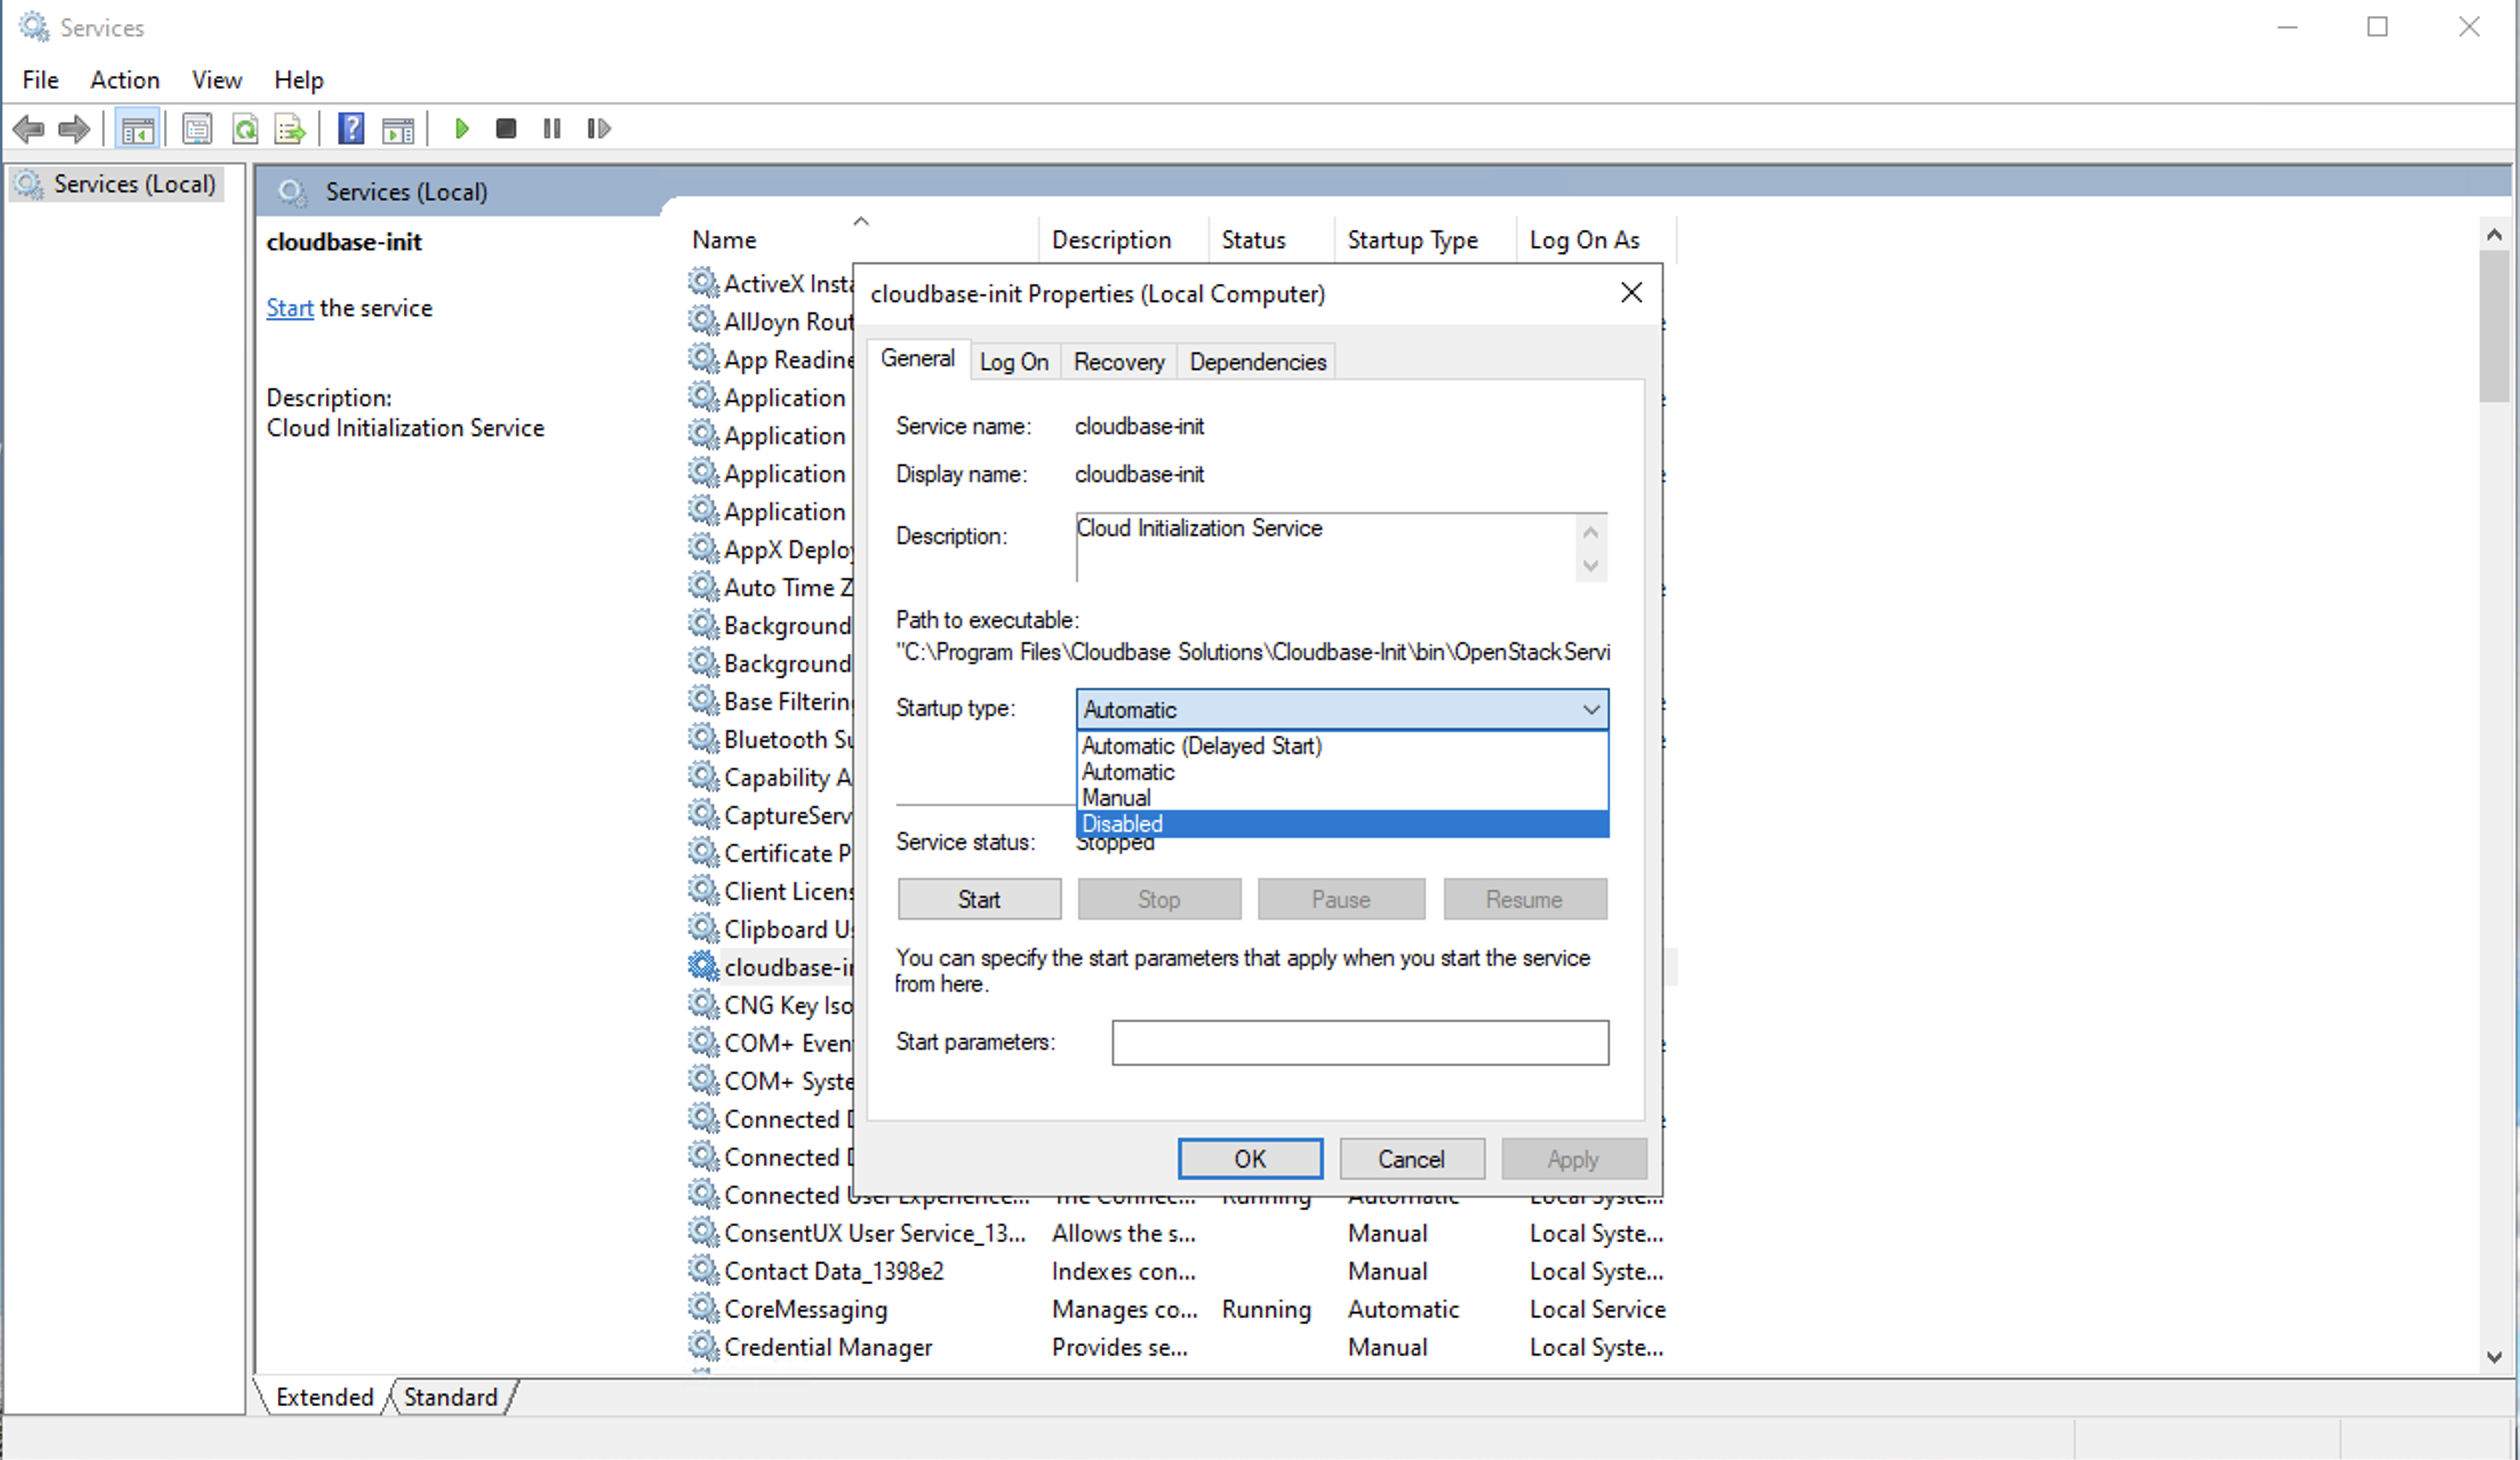2520x1460 pixels.
Task: Open the Help menu
Action: coord(299,80)
